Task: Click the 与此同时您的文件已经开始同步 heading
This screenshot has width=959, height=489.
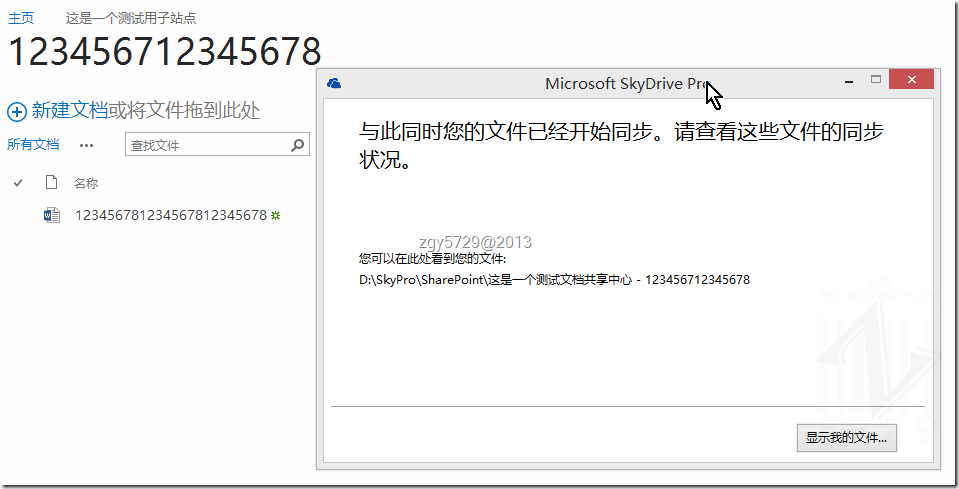Action: coord(621,145)
